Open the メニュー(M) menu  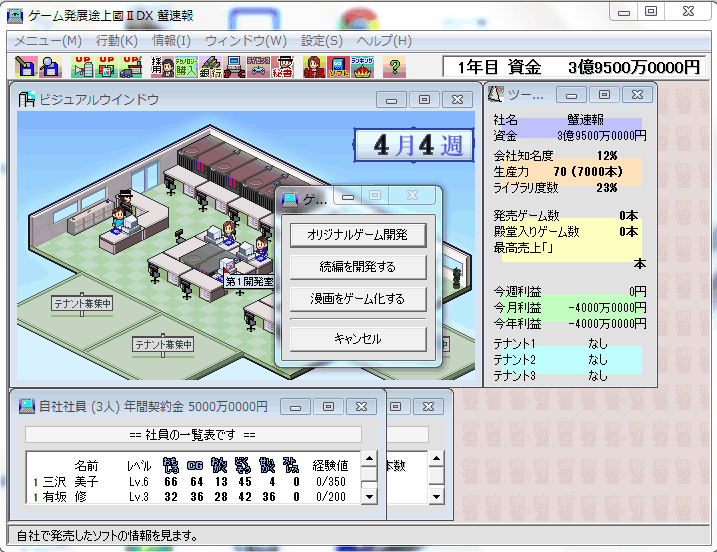click(48, 41)
